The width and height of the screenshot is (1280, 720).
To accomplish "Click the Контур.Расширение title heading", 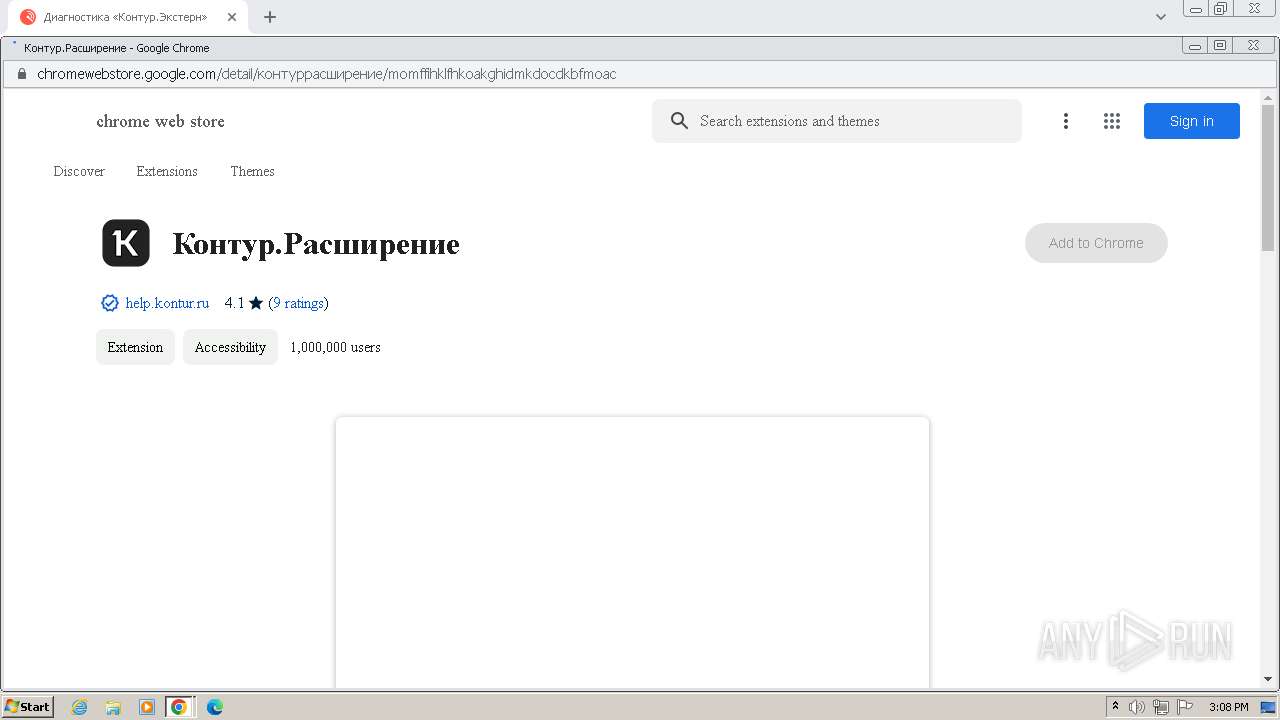I will [316, 244].
